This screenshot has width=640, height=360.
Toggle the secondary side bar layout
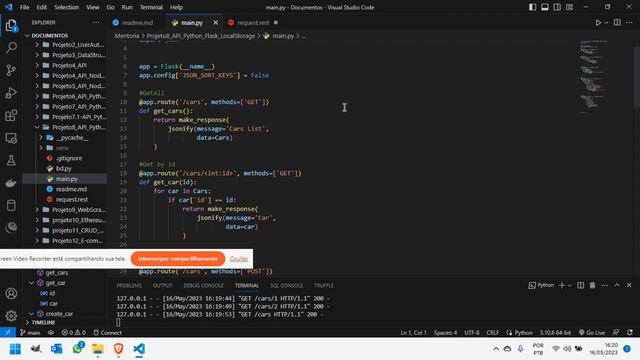coord(557,7)
